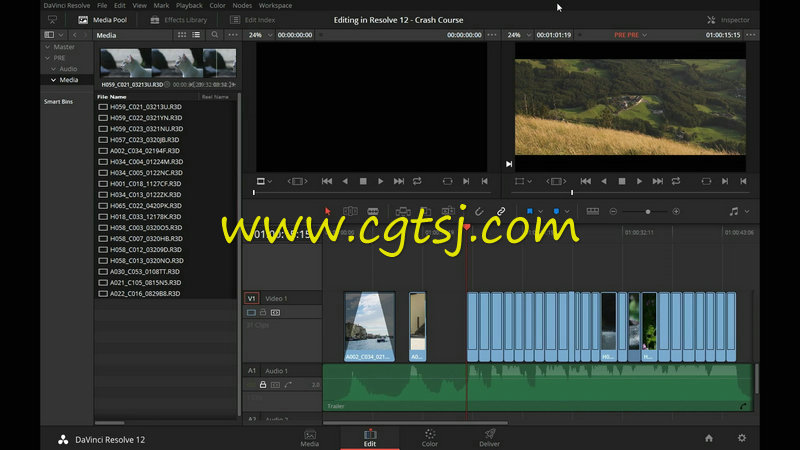
Task: Mark In point in source viewer
Action: tap(466, 181)
